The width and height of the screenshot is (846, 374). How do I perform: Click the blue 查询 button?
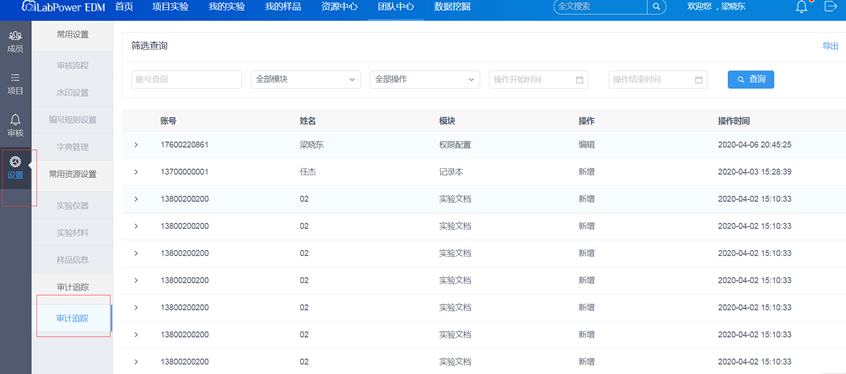(751, 79)
